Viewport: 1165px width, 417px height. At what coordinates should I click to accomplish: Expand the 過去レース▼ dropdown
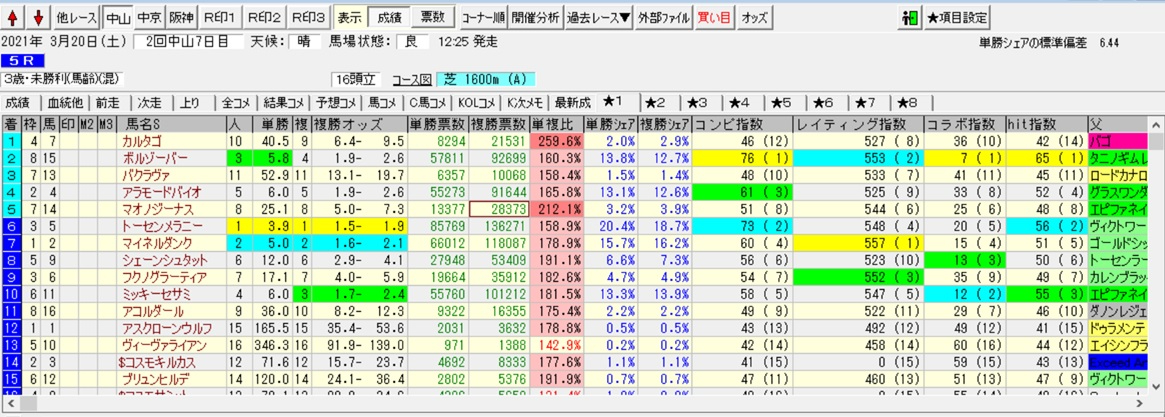598,17
